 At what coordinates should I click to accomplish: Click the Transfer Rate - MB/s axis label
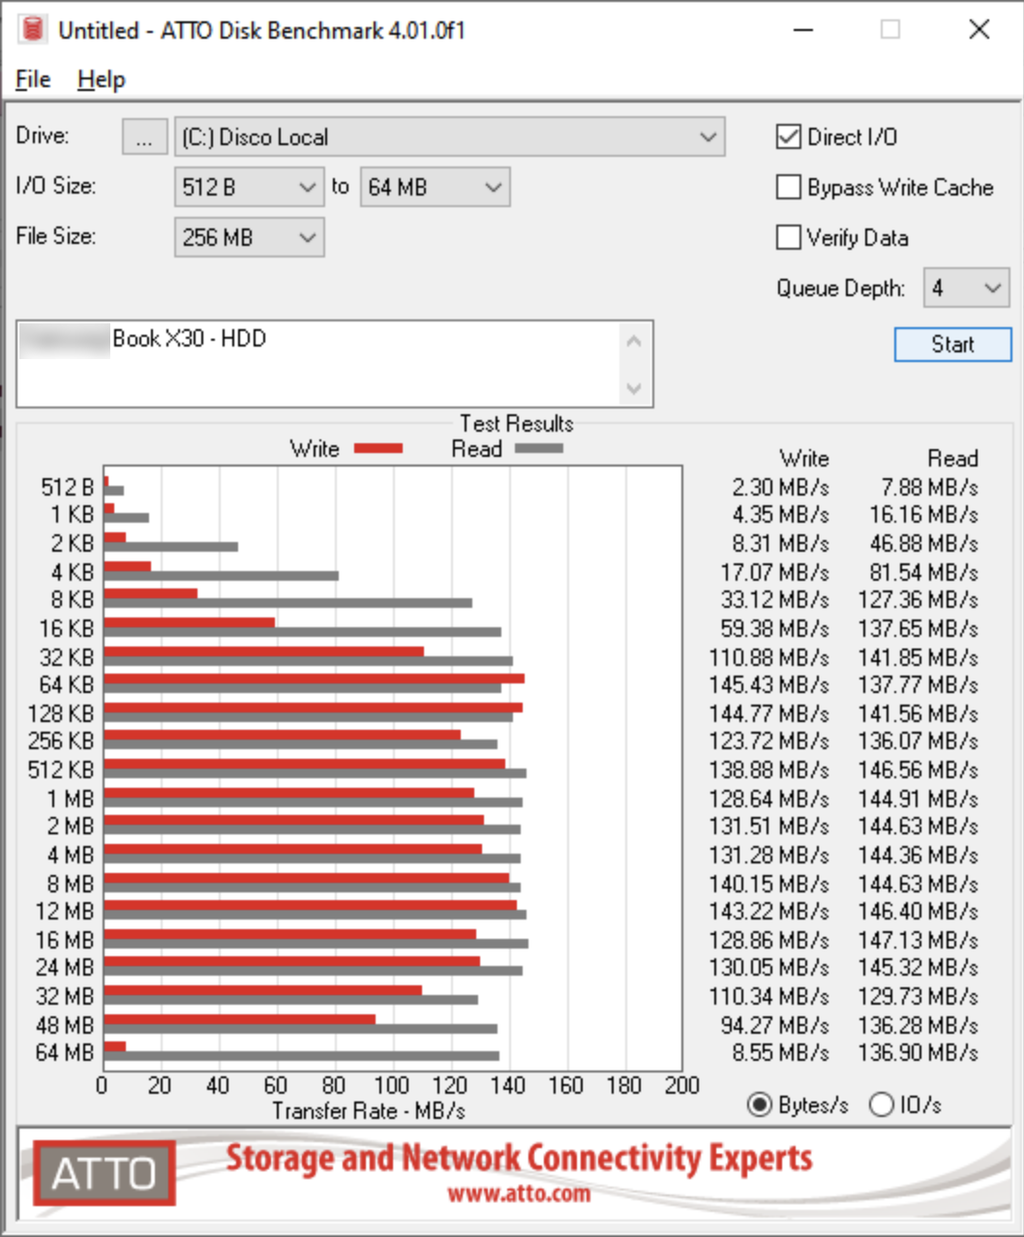tap(369, 1111)
